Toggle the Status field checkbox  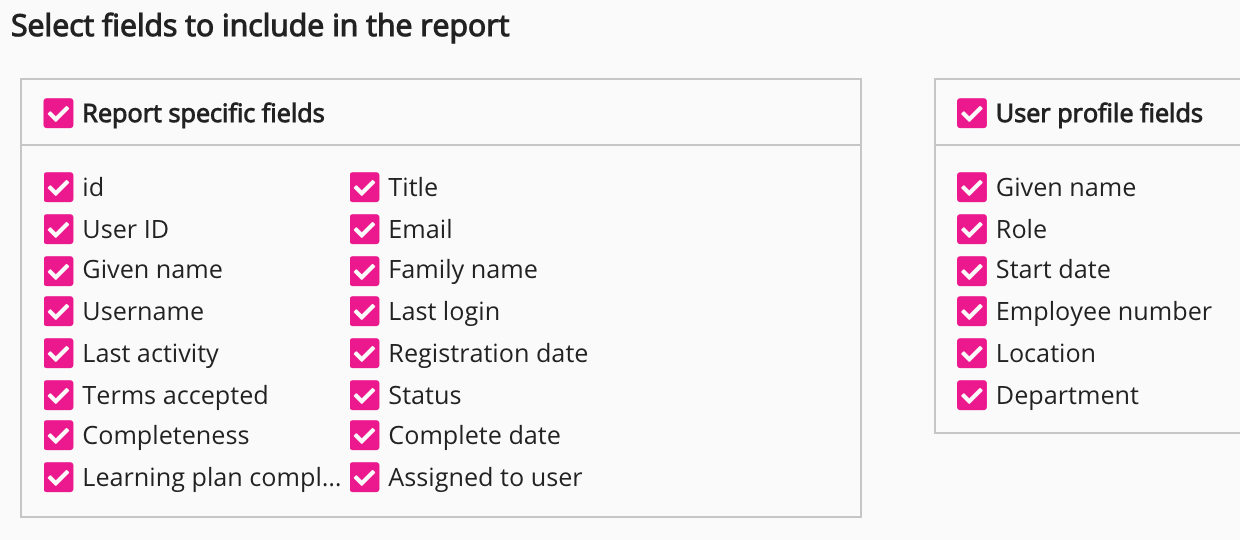[x=365, y=395]
